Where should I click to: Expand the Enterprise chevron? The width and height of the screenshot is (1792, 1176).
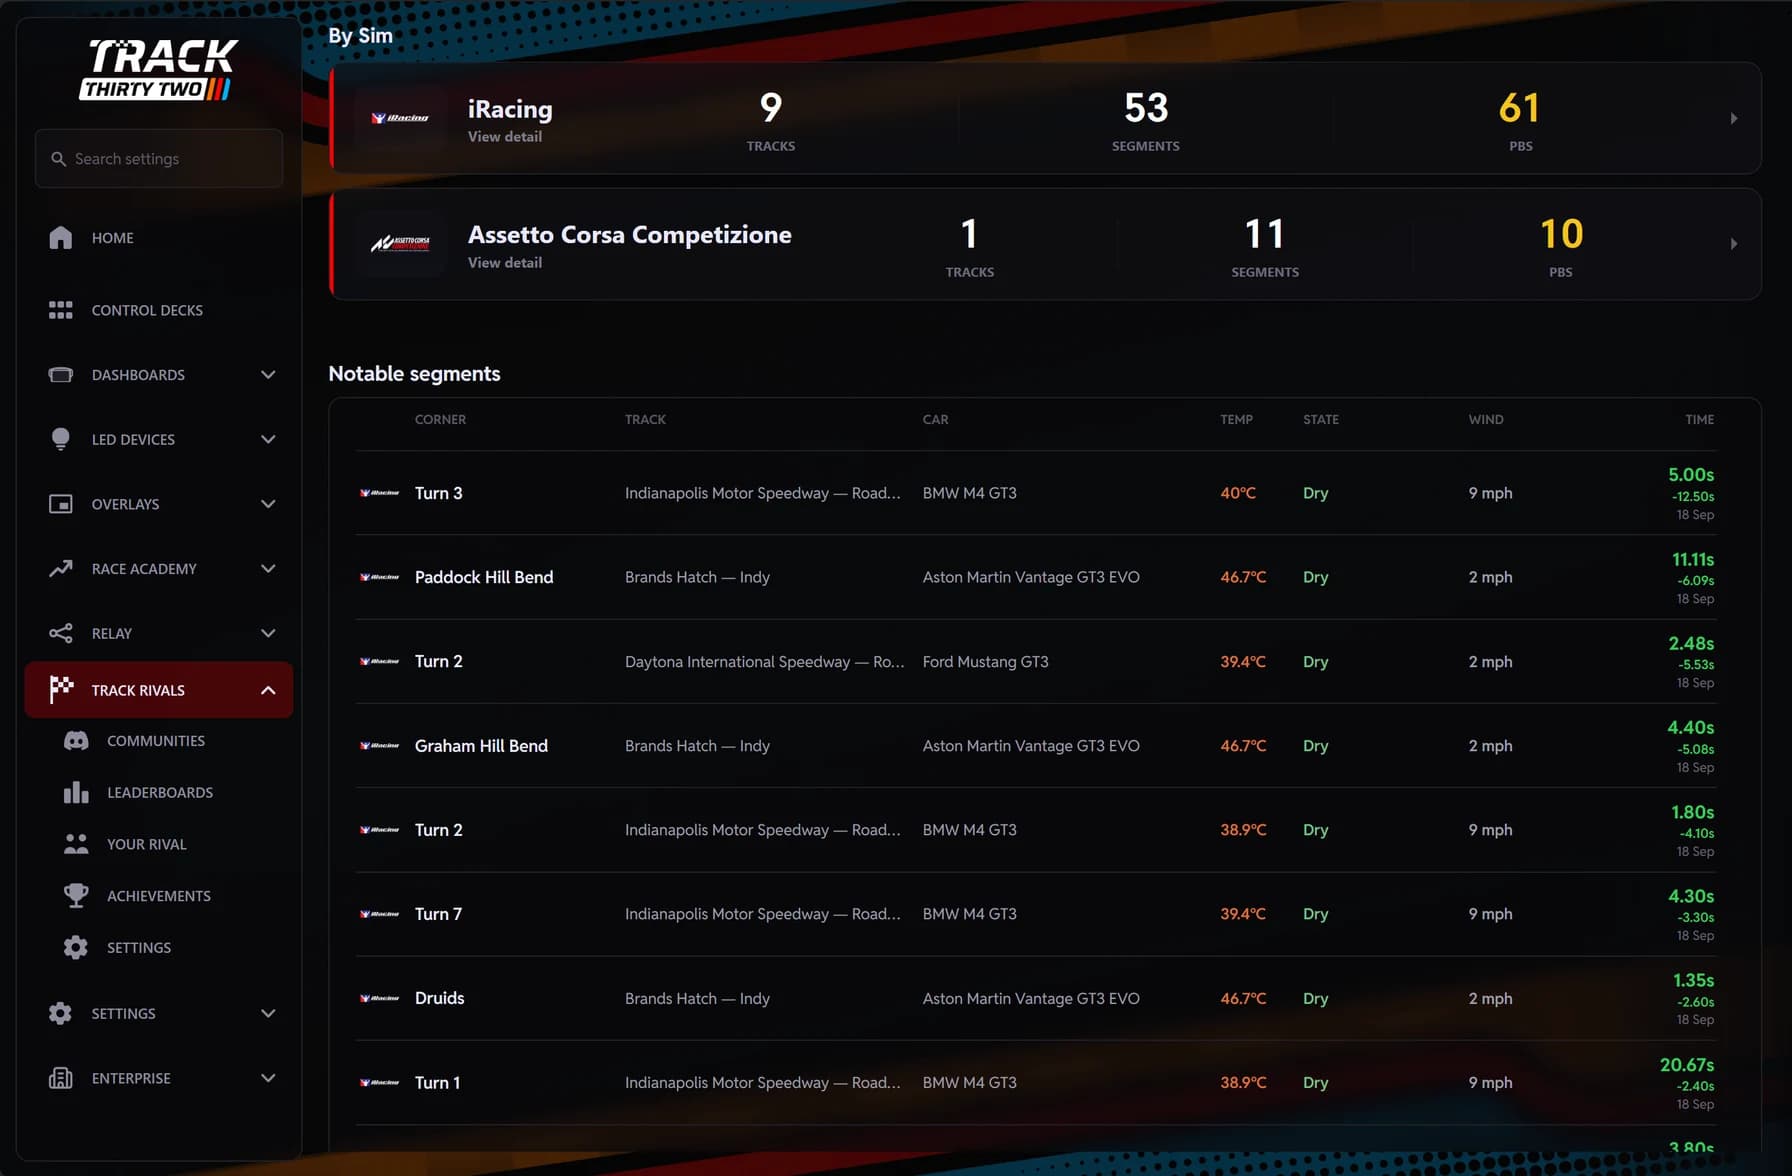268,1078
